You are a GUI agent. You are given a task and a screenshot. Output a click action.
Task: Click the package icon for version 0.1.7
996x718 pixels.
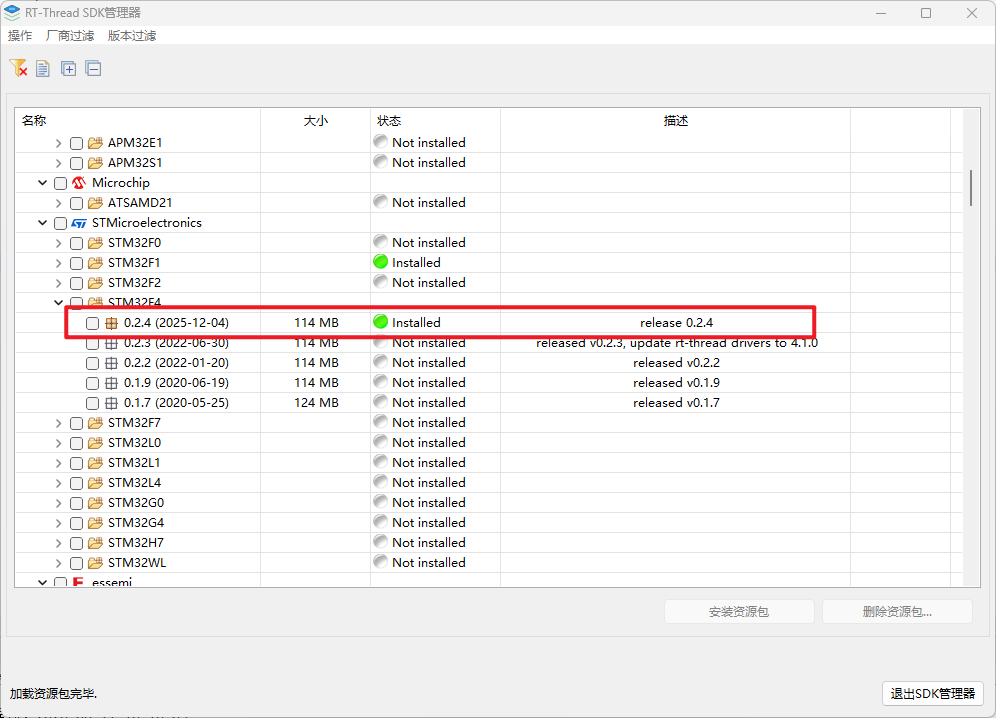(x=111, y=403)
